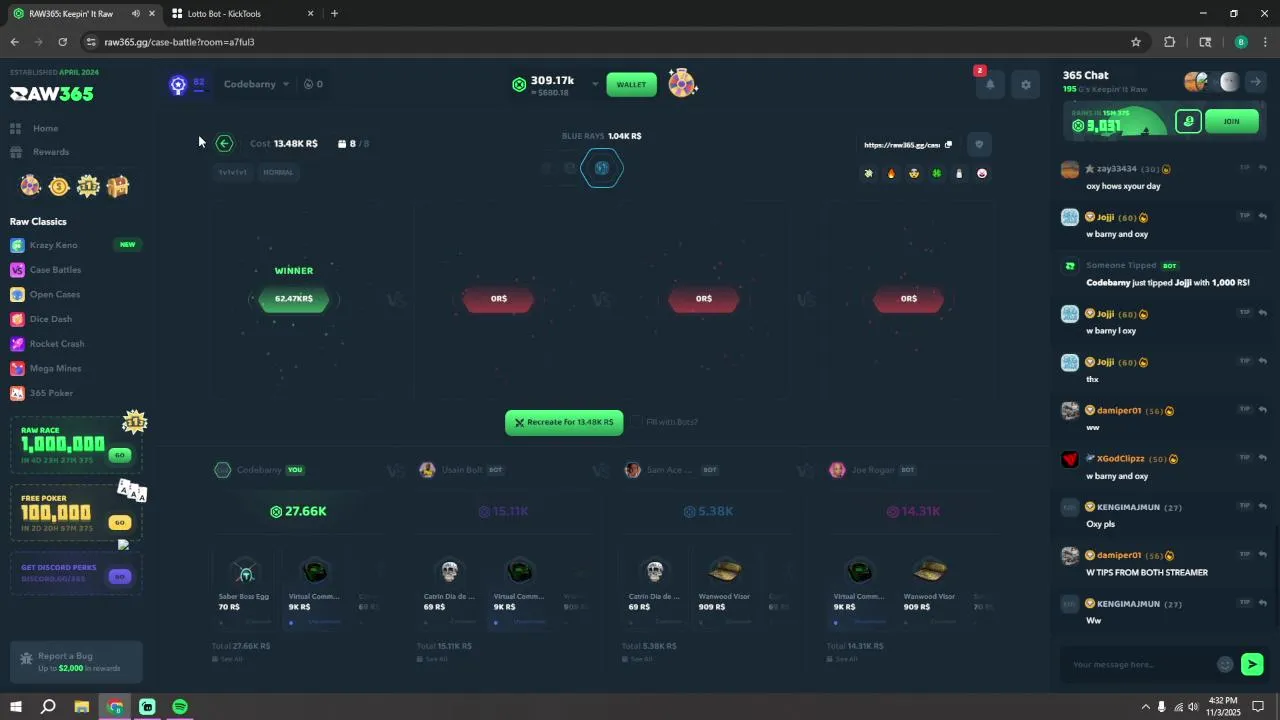Screen dimensions: 1280x720
Task: Click the shield fairness icon
Action: [x=979, y=145]
